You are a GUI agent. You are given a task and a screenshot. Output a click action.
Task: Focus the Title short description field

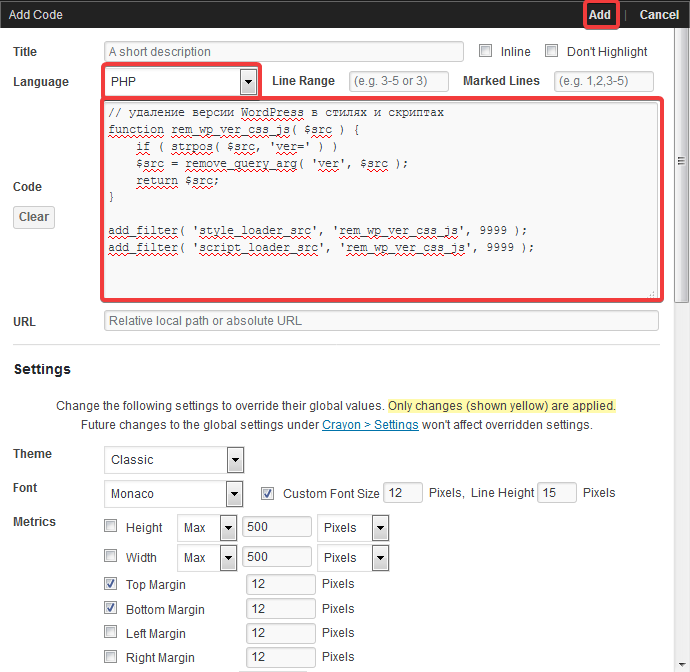point(284,51)
